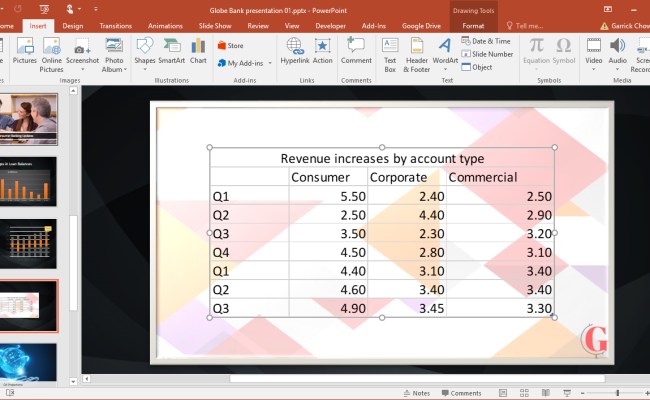Start Slide Show from status bar

(567, 393)
